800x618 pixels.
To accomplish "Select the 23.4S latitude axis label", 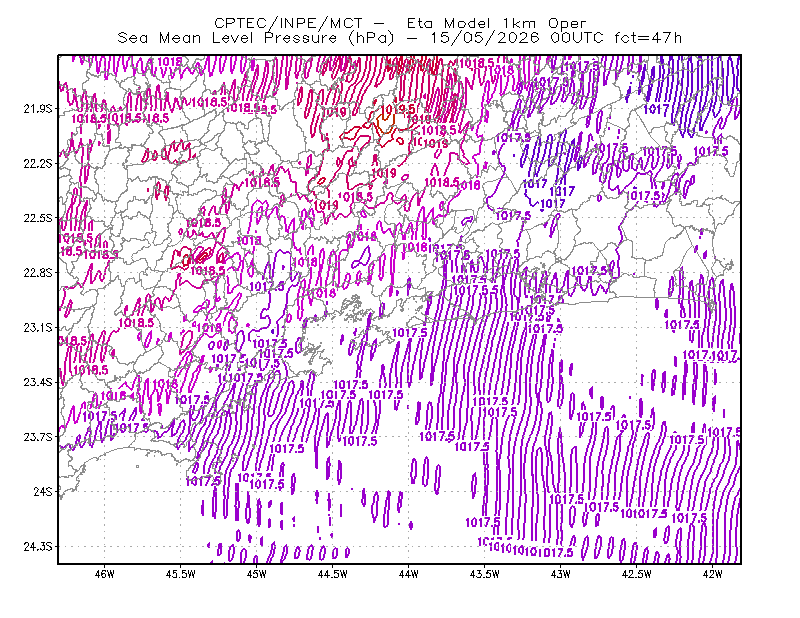I will tap(38, 382).
